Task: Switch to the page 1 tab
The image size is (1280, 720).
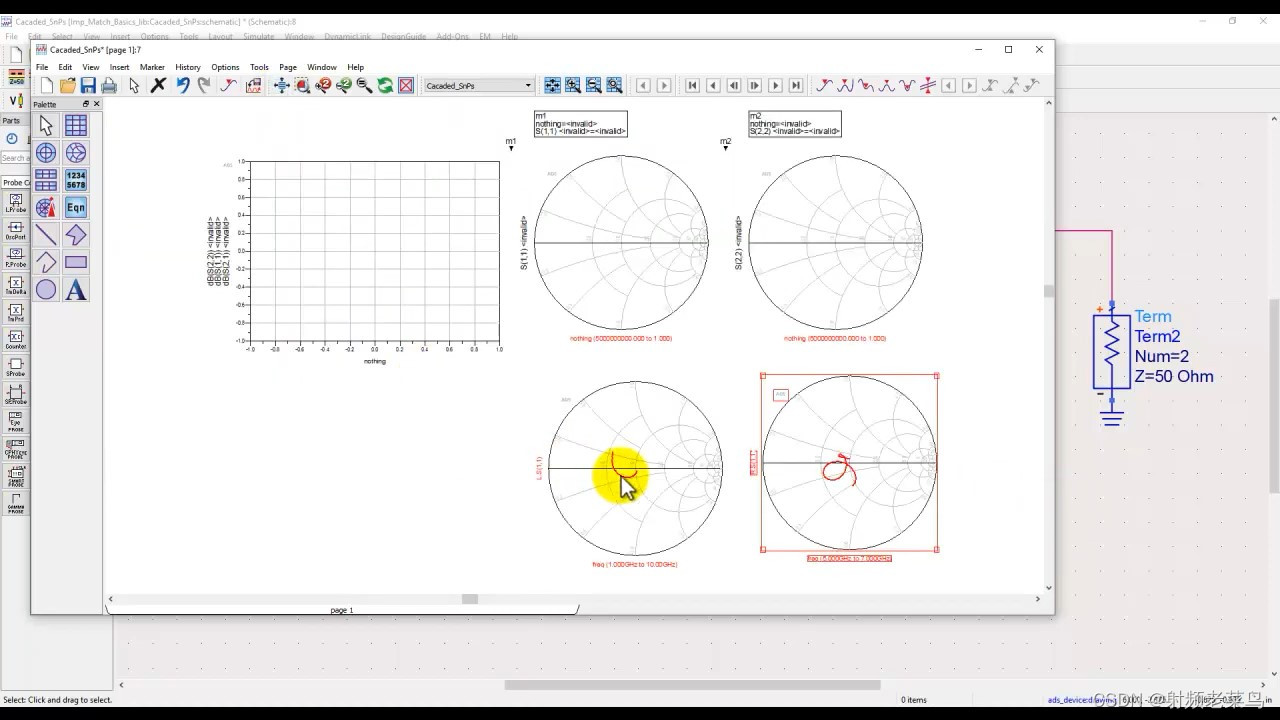Action: tap(342, 610)
